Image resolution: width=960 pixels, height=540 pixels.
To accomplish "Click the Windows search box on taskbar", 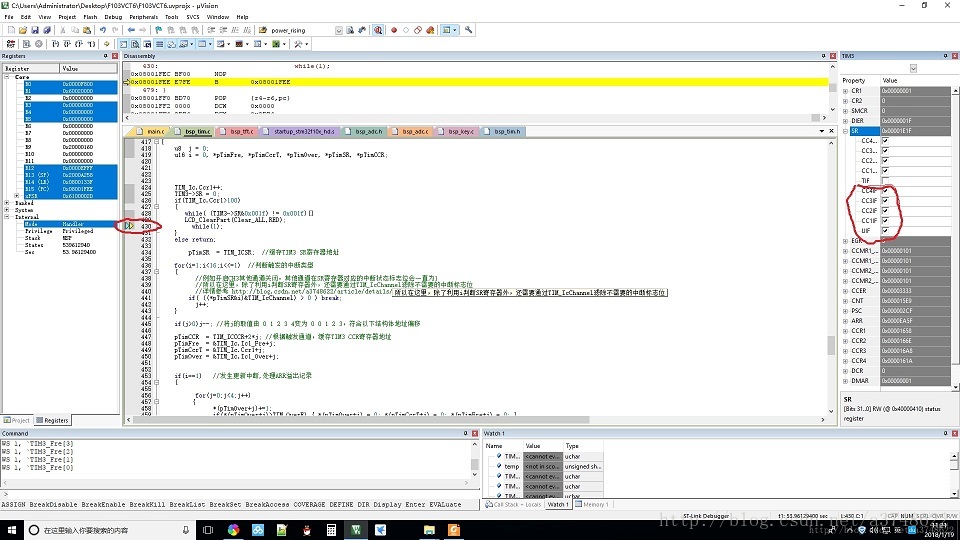I will tap(90, 529).
